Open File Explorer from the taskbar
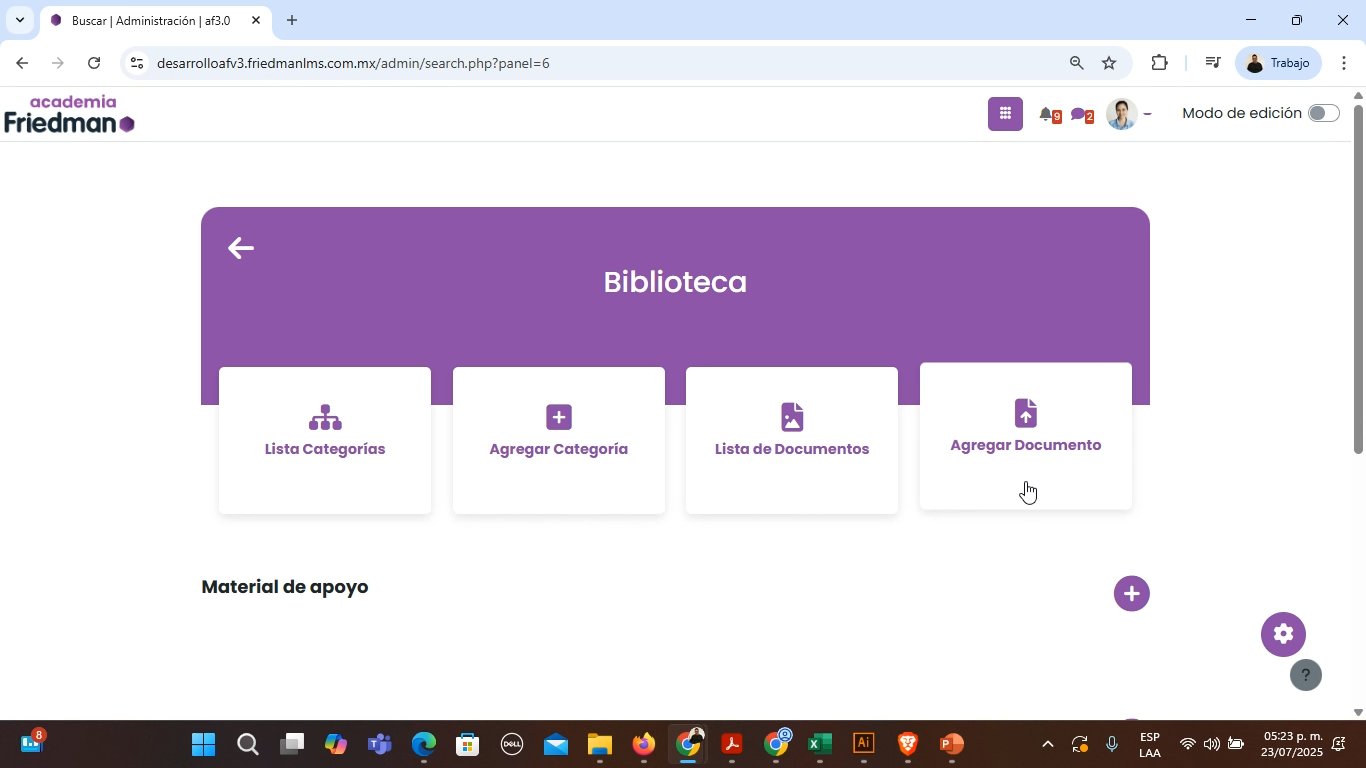Screen dimensions: 1366x768 point(599,744)
